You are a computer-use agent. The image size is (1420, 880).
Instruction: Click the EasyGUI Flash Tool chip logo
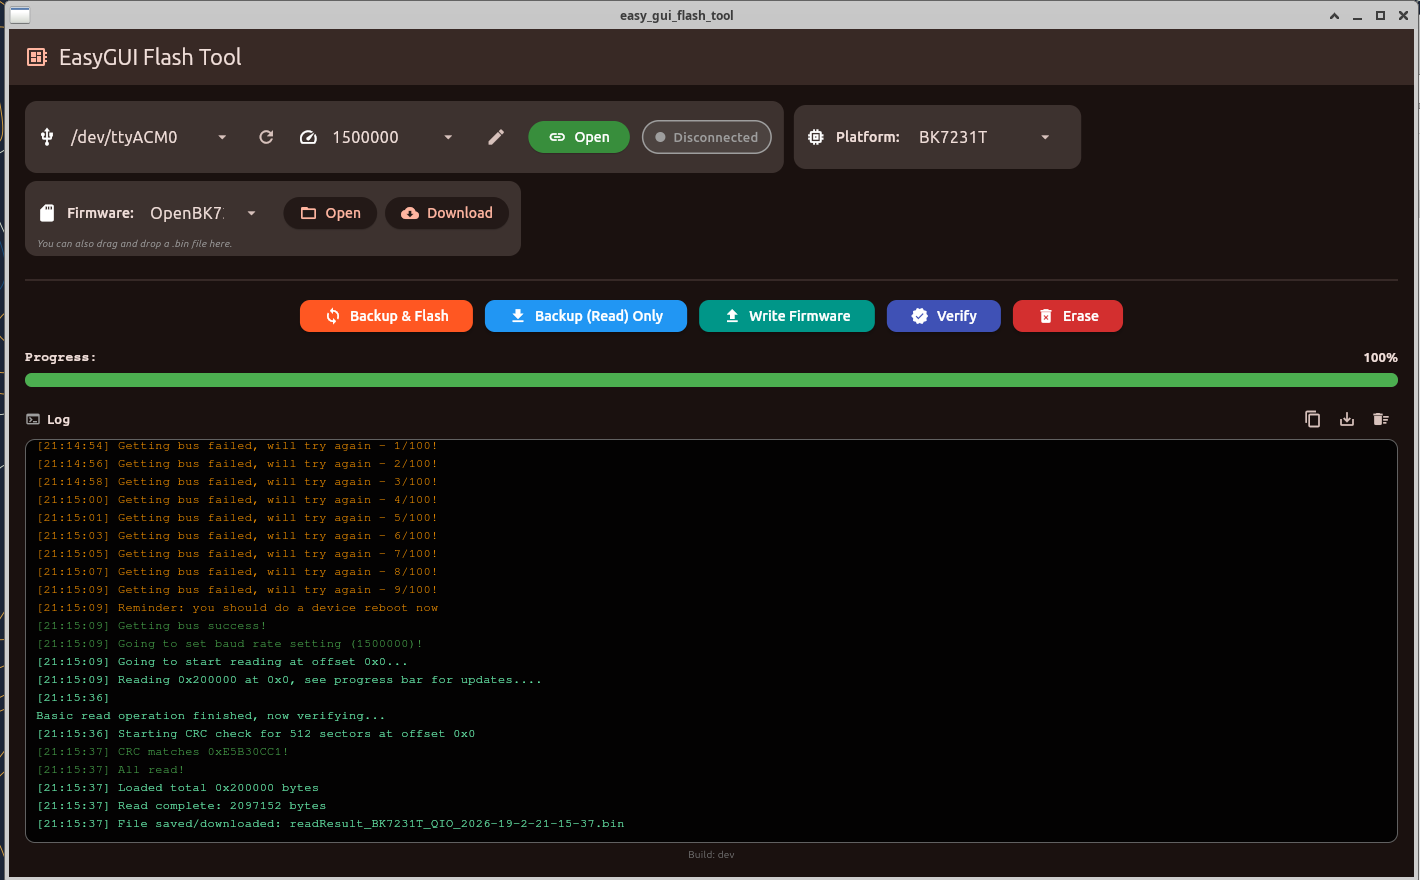point(37,57)
